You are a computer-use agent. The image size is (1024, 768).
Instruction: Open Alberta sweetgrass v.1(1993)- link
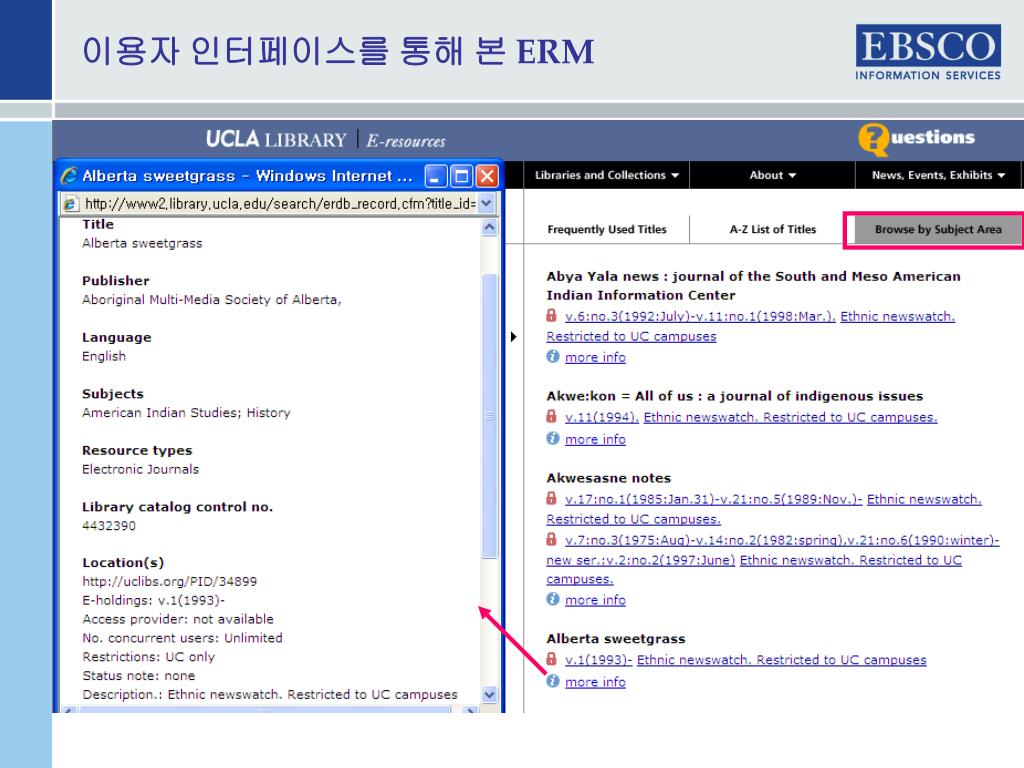[598, 660]
